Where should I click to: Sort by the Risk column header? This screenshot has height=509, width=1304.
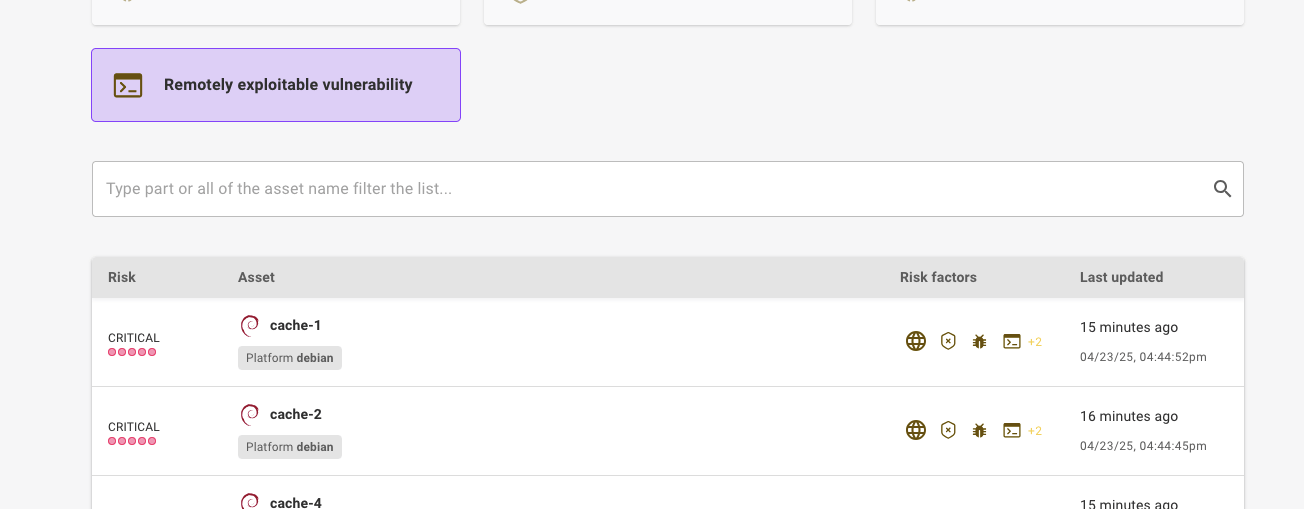122,277
